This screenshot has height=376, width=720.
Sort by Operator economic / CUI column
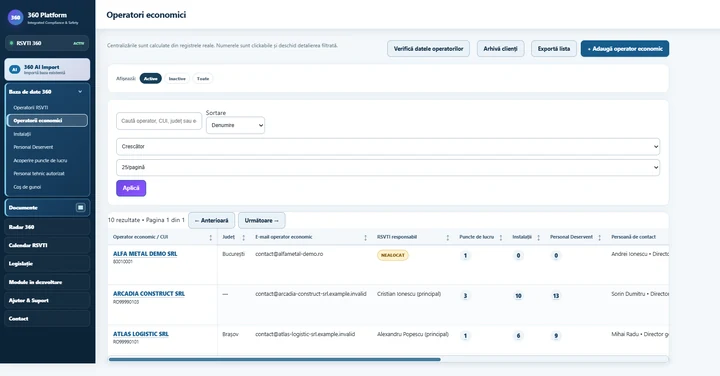pyautogui.click(x=211, y=237)
